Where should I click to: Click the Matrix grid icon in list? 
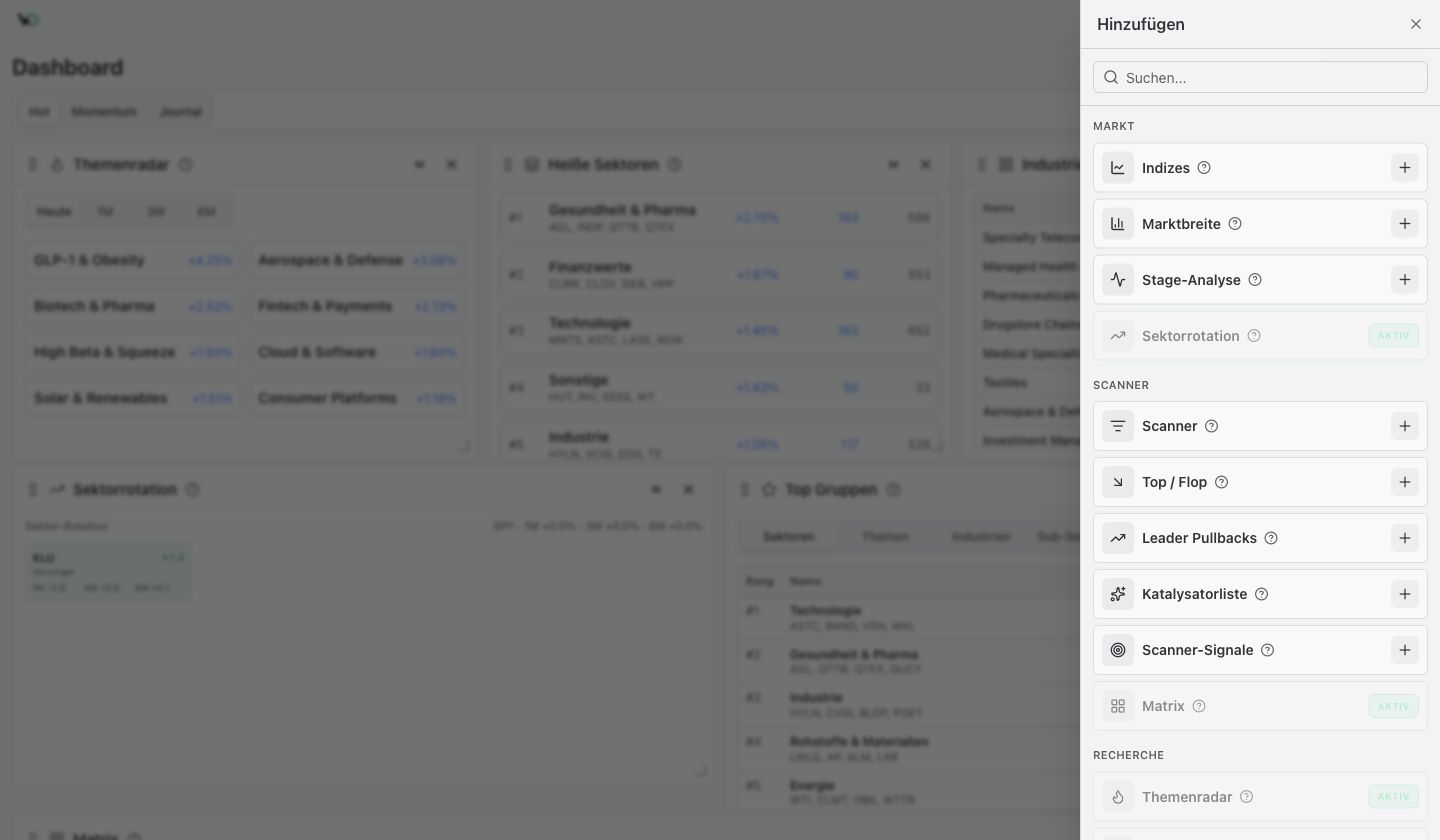(x=1118, y=706)
